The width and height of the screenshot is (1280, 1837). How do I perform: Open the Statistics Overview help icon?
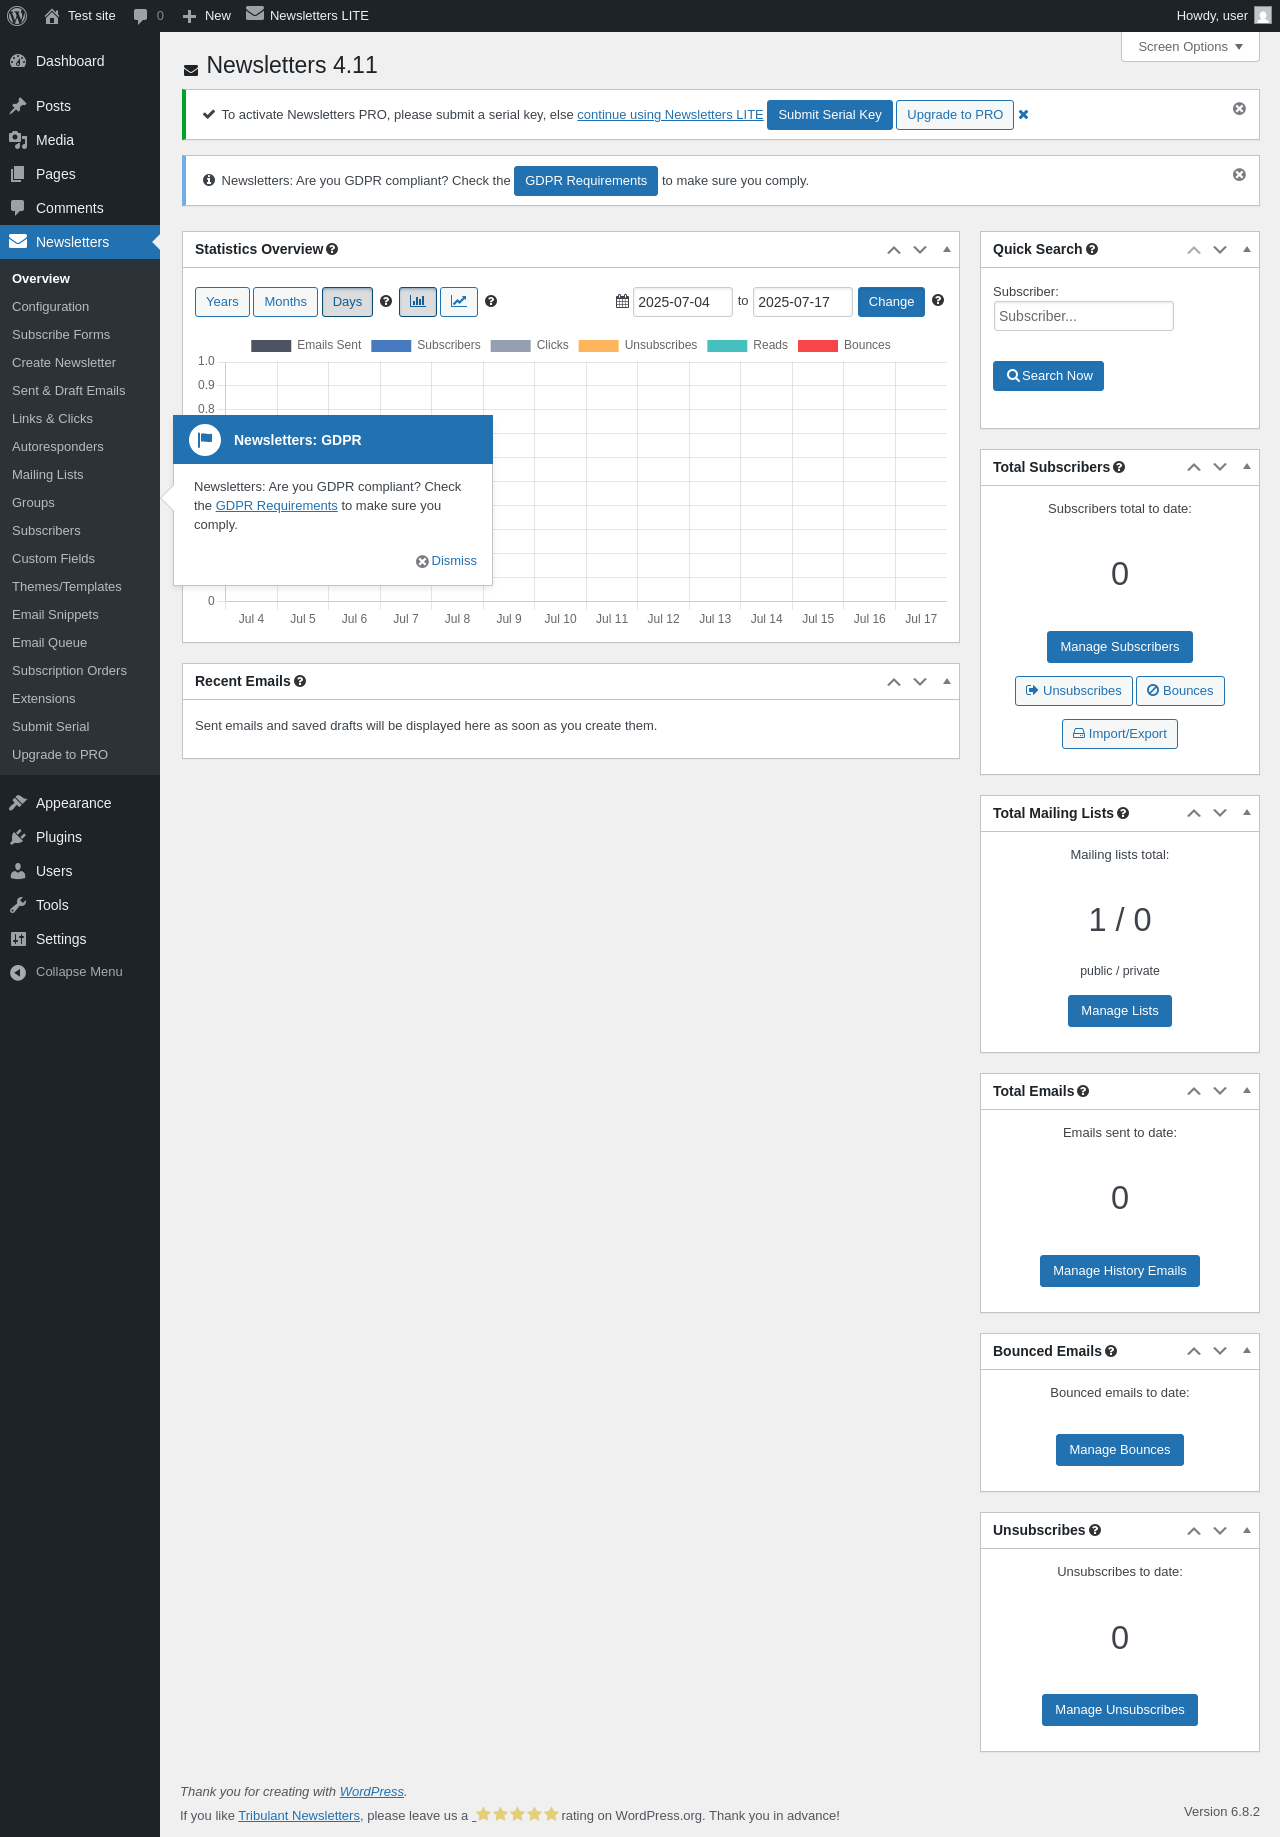pos(332,249)
